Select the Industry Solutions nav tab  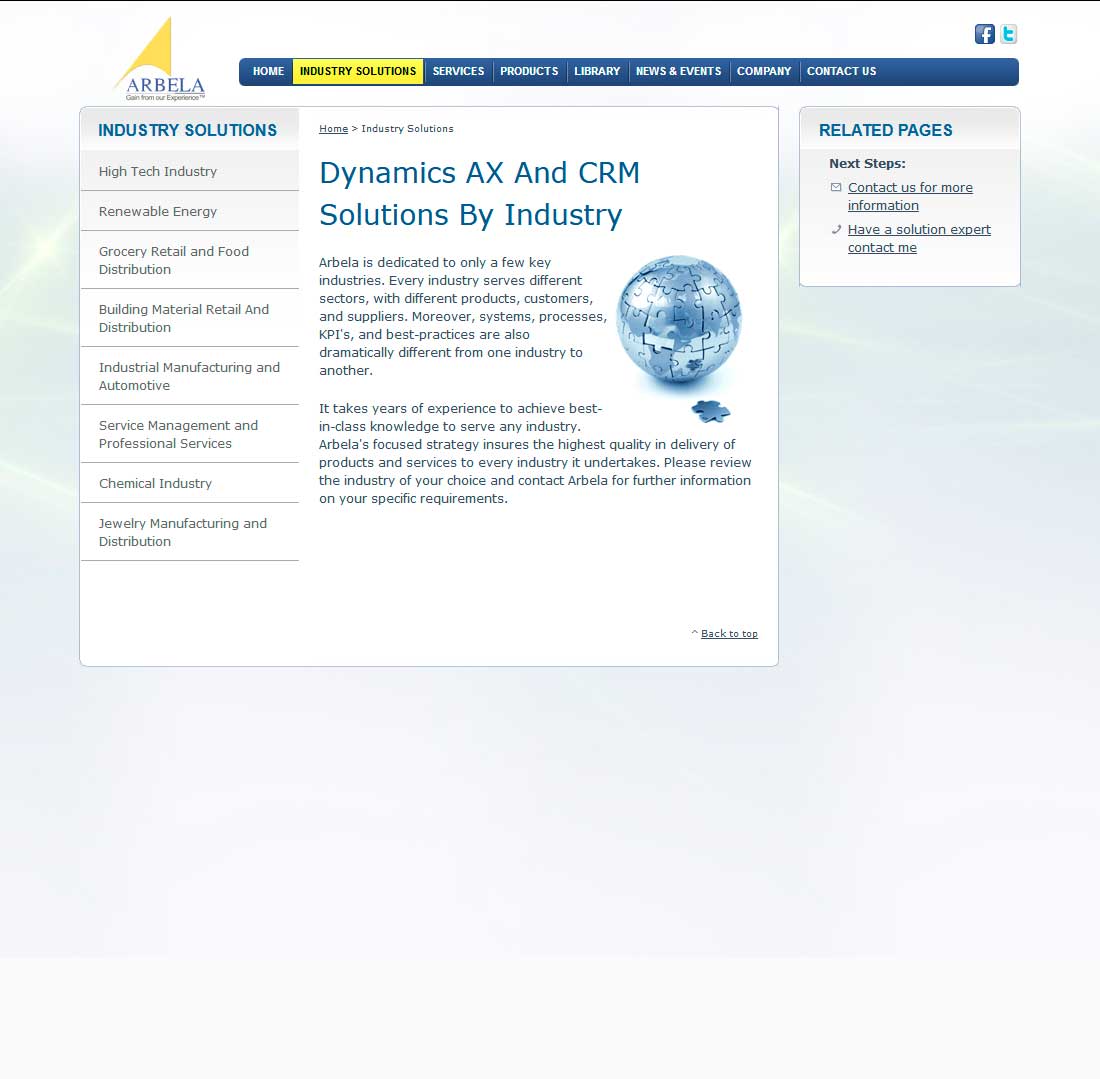[x=358, y=72]
